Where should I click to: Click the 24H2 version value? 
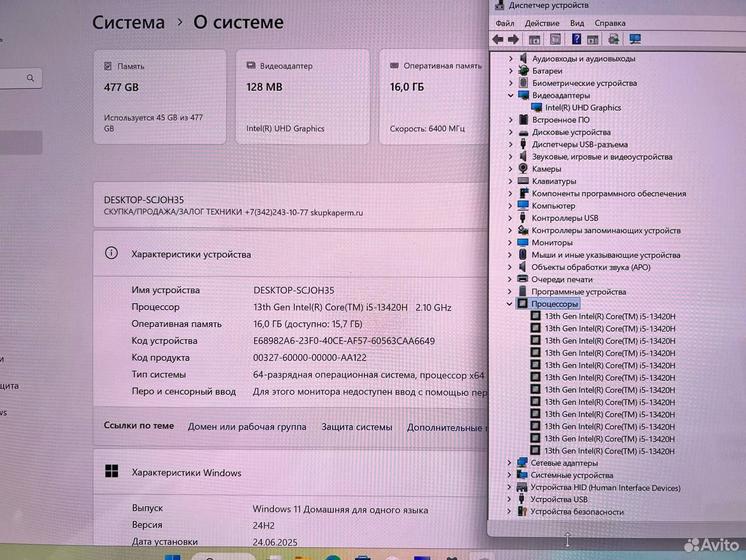point(264,525)
